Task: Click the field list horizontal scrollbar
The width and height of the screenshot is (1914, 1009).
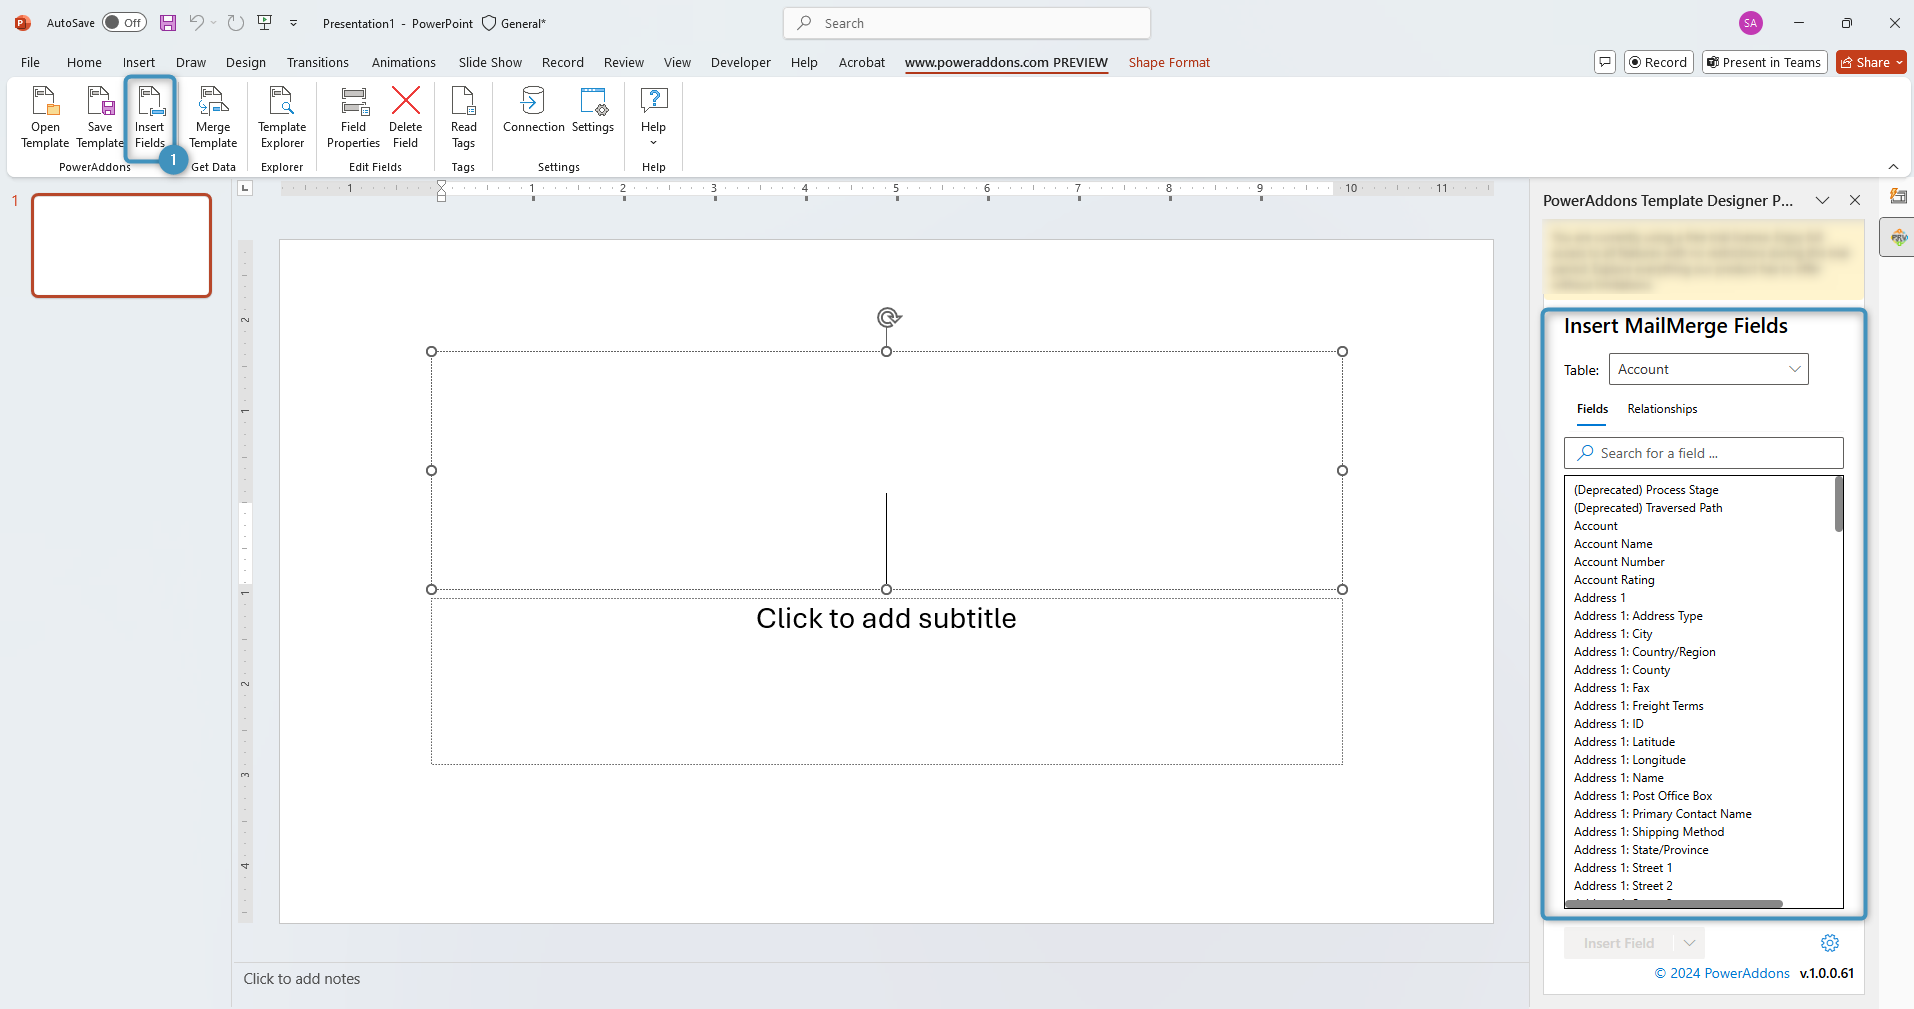Action: point(1675,903)
